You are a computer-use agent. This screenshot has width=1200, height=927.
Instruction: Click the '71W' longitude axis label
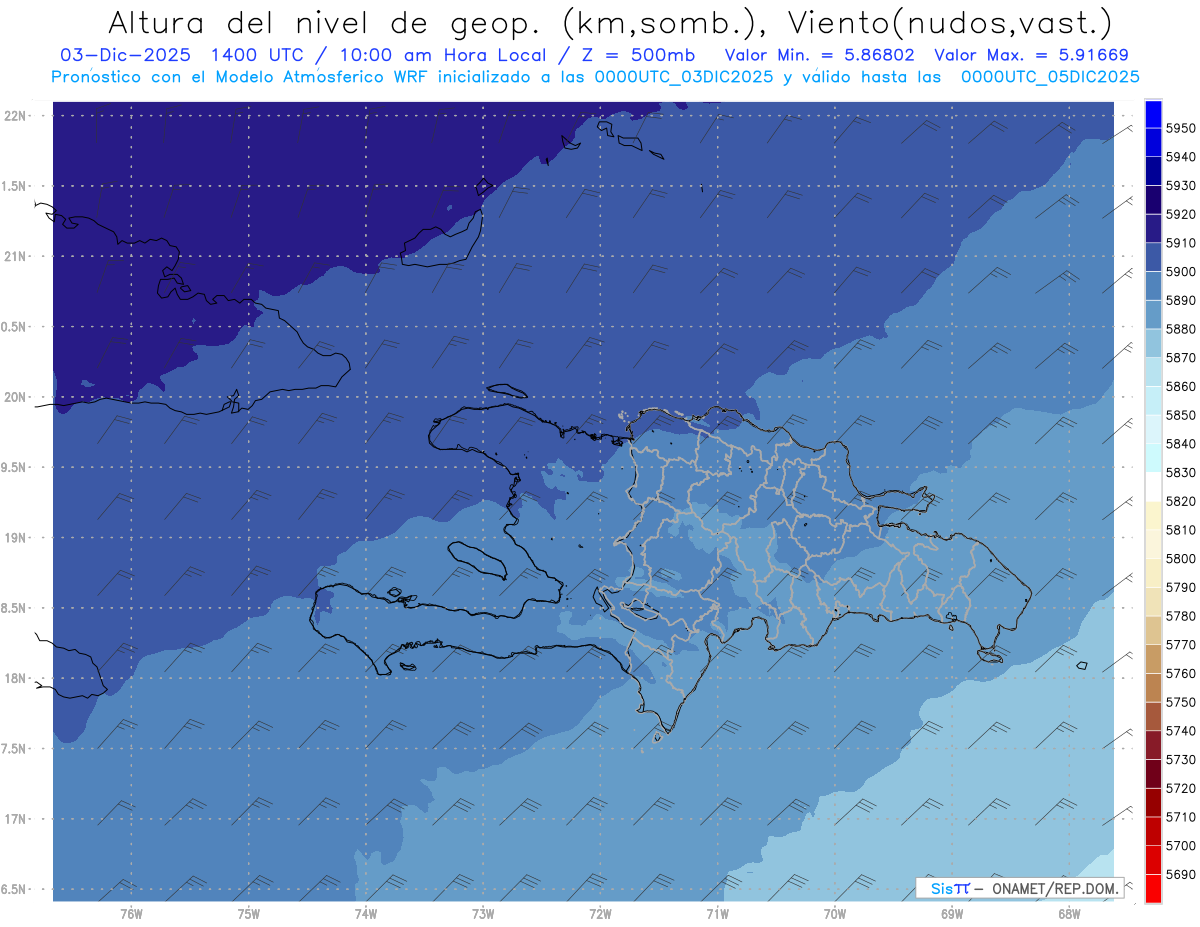click(717, 914)
